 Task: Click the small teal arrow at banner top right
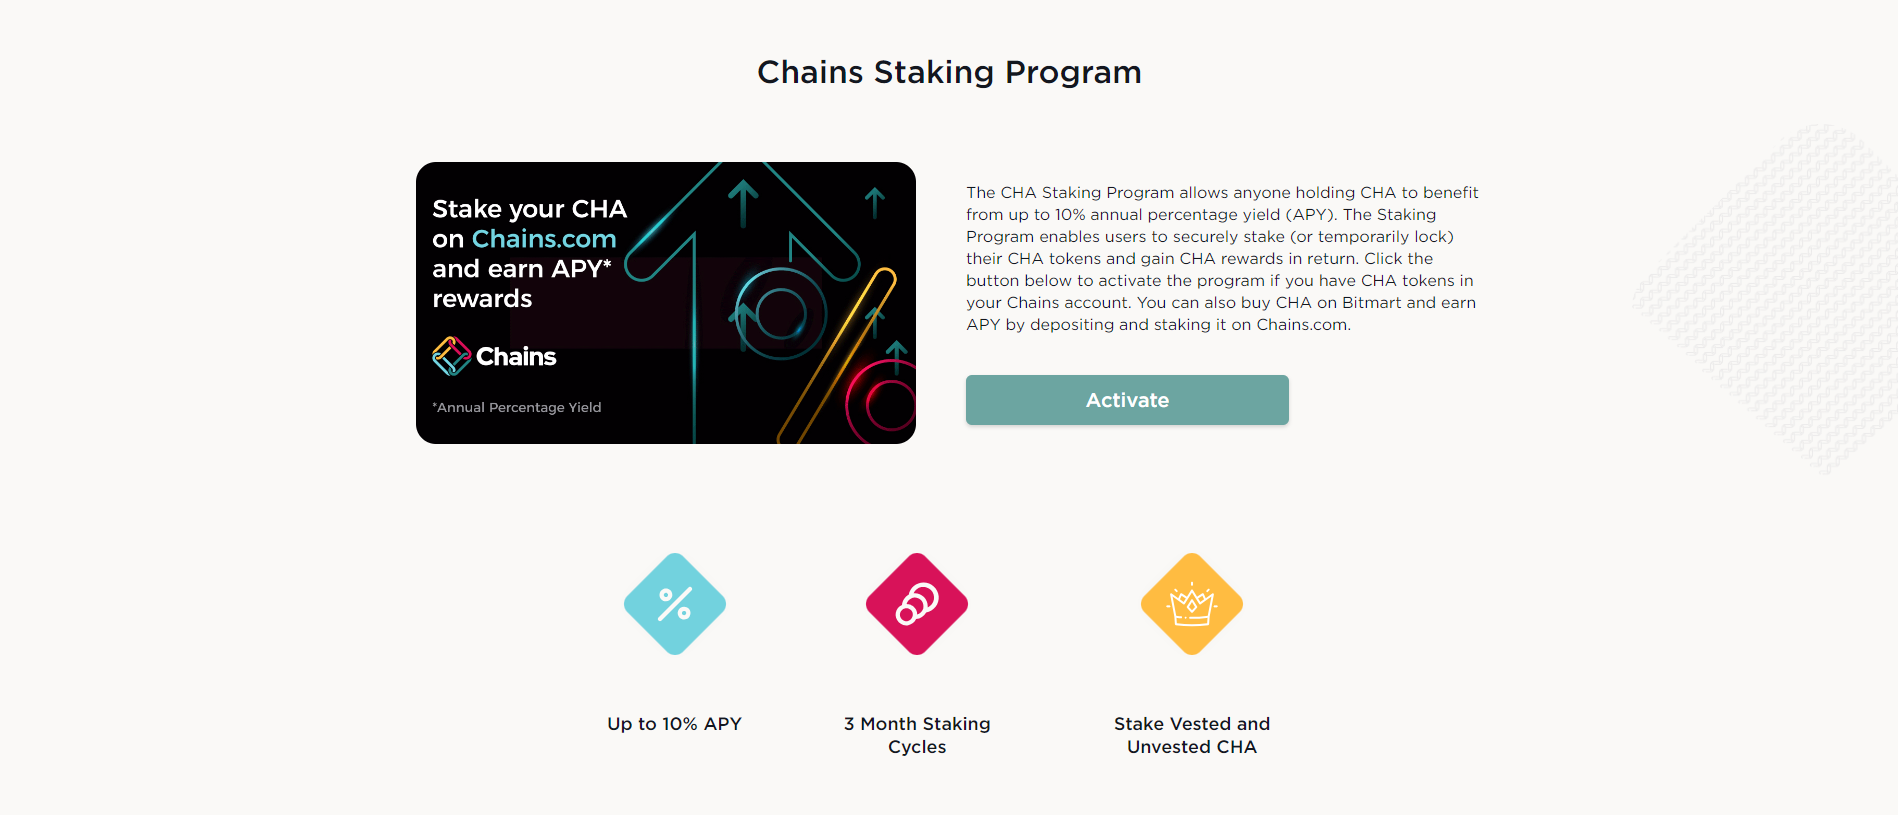coord(875,202)
